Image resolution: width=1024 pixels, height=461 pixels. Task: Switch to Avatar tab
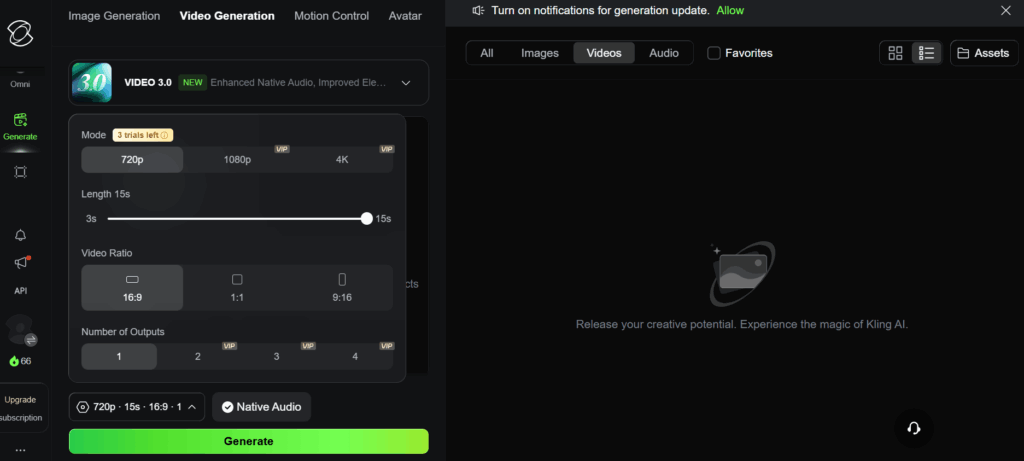(x=405, y=16)
